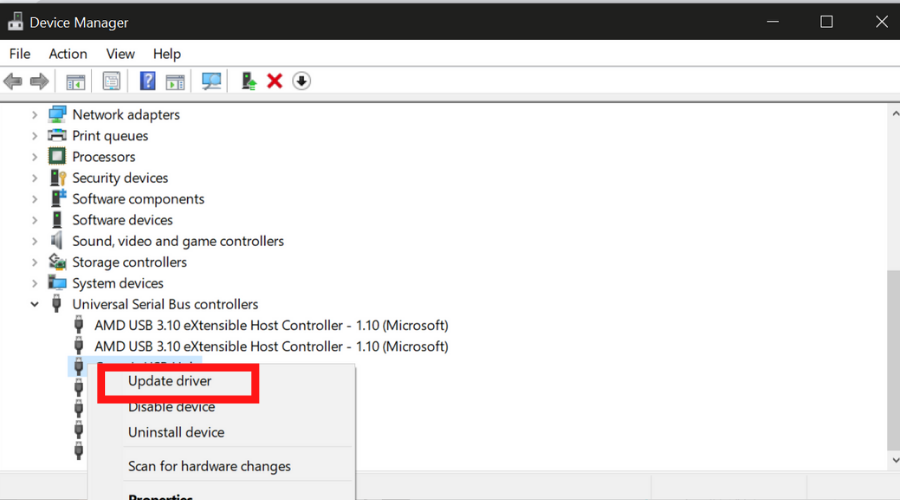Screen dimensions: 900x500
Task: Click the Universal Serial Bus controllers USB icon
Action: click(56, 304)
